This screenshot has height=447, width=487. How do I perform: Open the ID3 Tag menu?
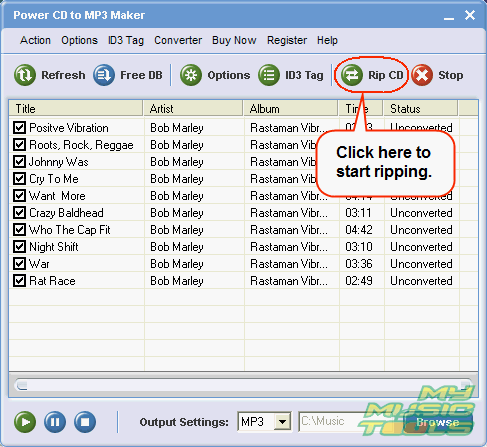(x=126, y=40)
